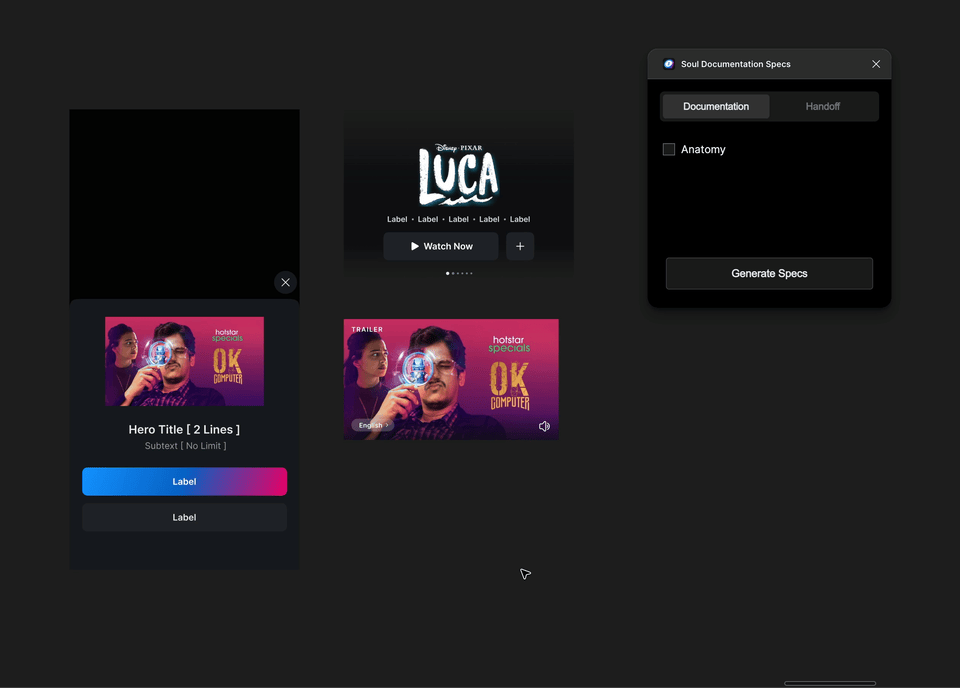Mute the OK Computer trailer speaker icon

(x=544, y=426)
